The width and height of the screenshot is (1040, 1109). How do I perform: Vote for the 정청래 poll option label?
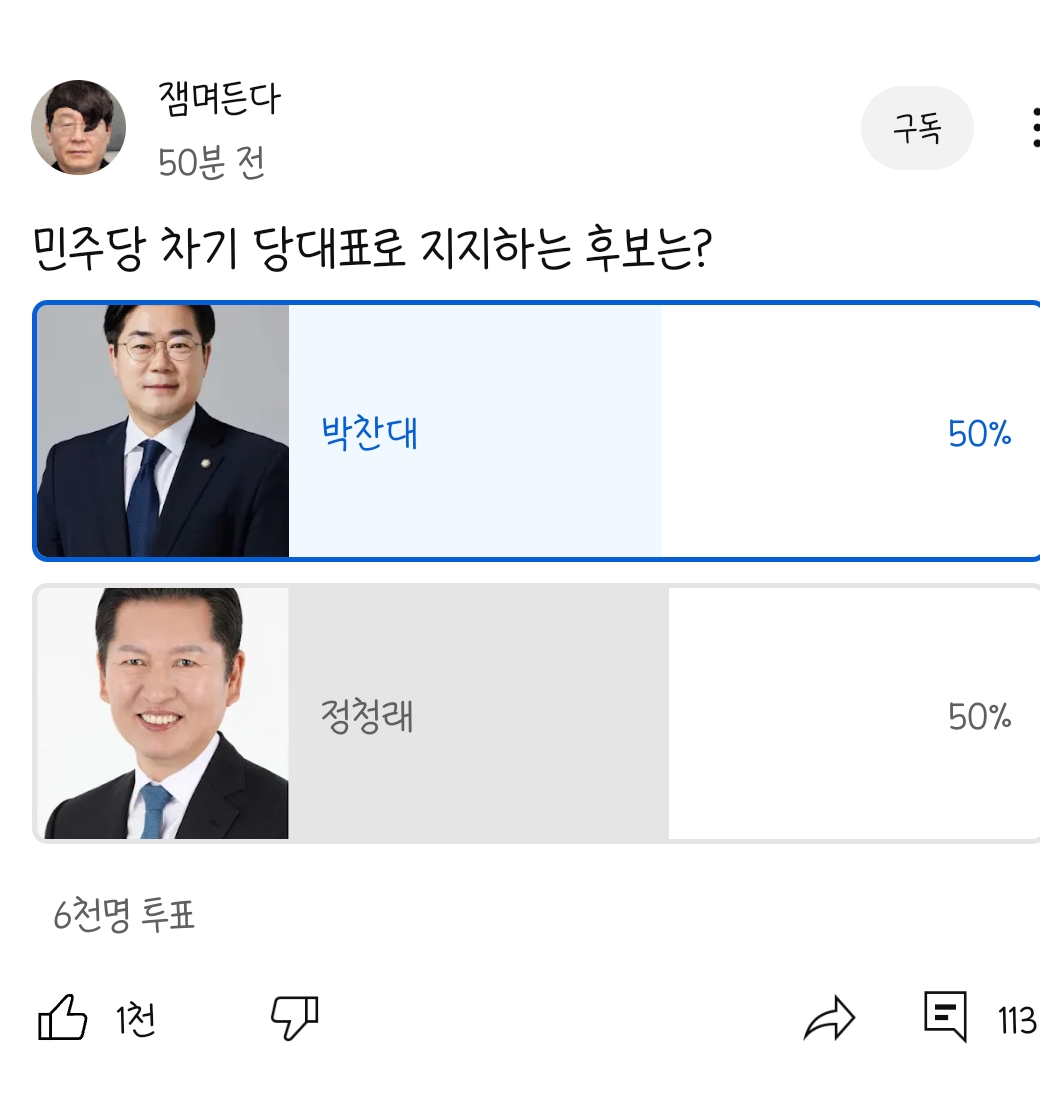(x=367, y=717)
